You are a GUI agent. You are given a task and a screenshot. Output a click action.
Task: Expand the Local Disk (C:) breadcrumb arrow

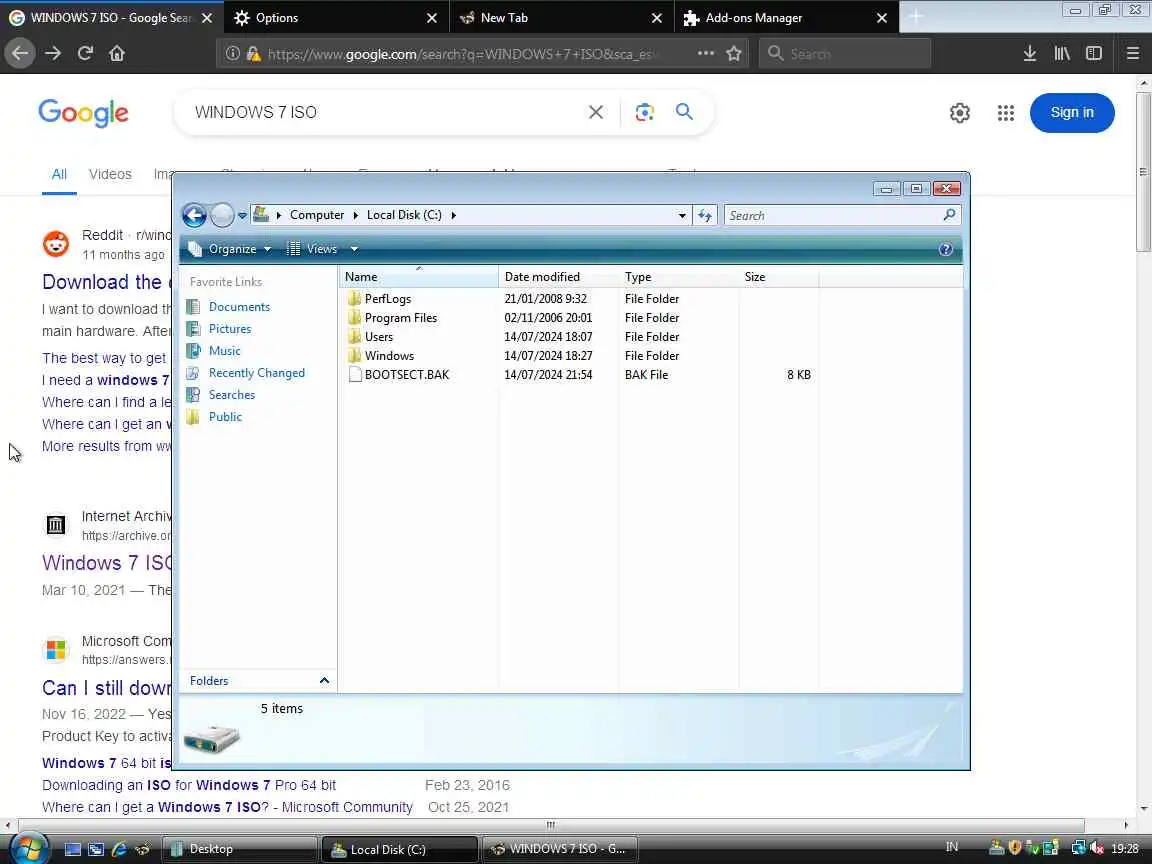coord(453,215)
